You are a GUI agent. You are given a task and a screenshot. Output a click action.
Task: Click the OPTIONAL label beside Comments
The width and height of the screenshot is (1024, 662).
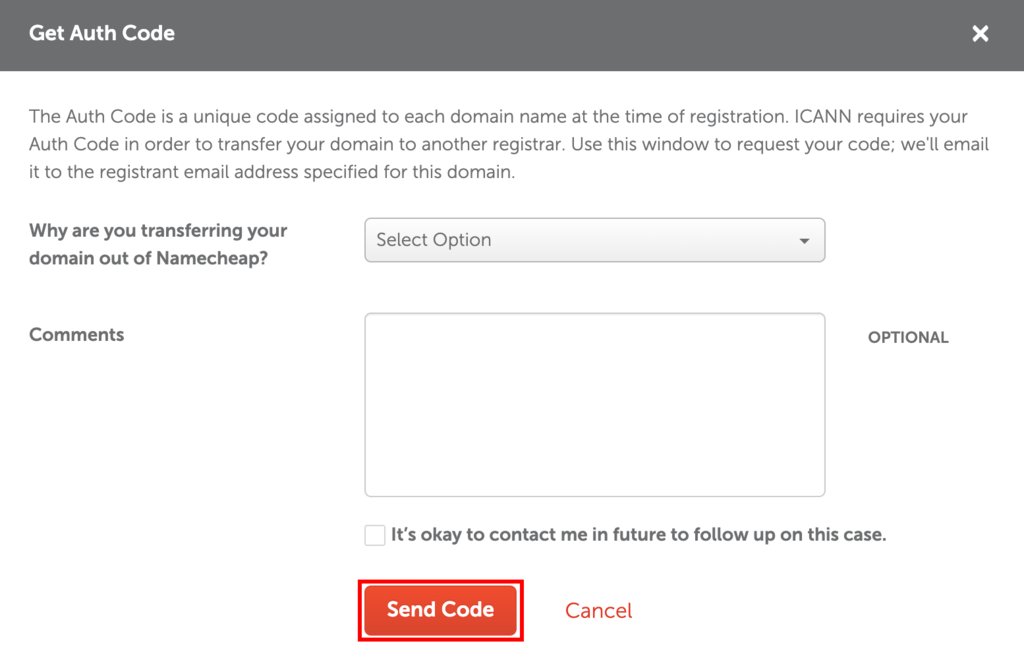click(x=908, y=337)
